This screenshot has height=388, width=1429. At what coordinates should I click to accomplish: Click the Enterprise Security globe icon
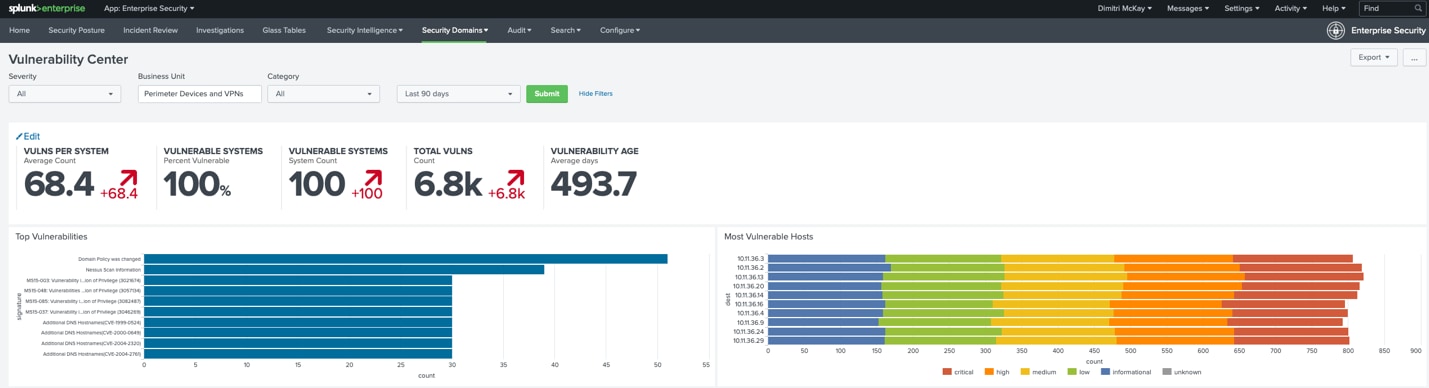pyautogui.click(x=1335, y=30)
